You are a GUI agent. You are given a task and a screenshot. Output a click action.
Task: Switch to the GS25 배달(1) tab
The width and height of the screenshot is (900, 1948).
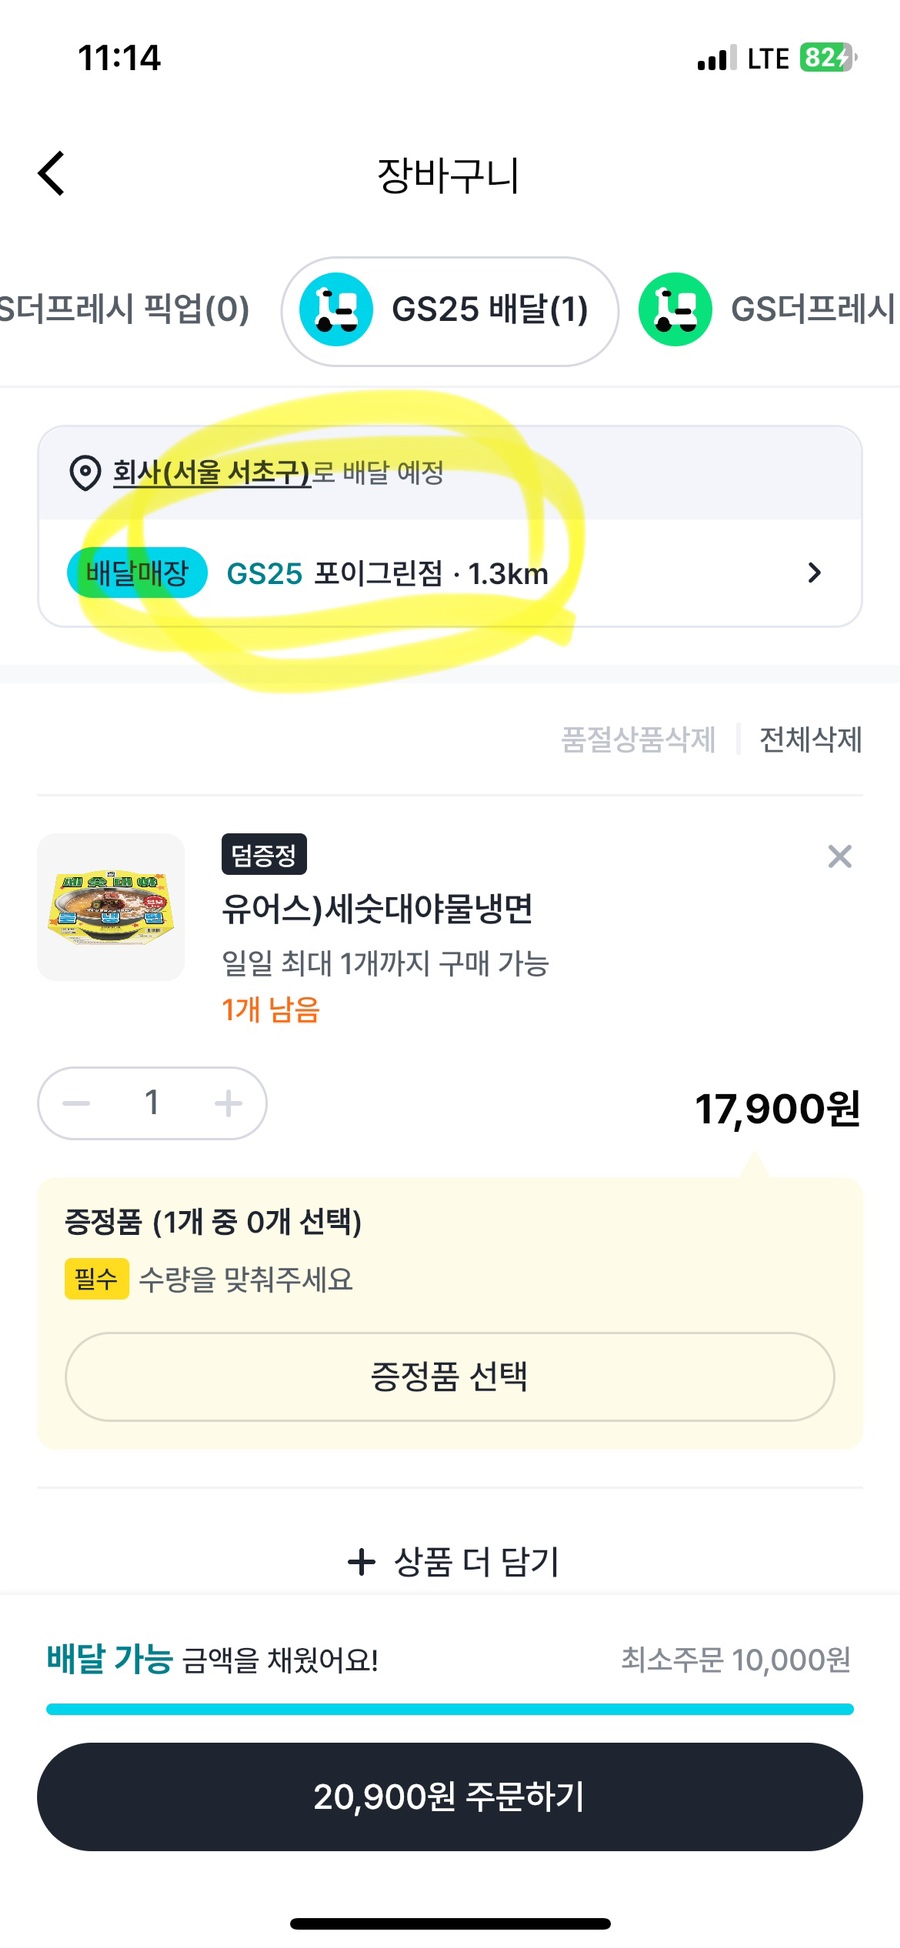[488, 310]
